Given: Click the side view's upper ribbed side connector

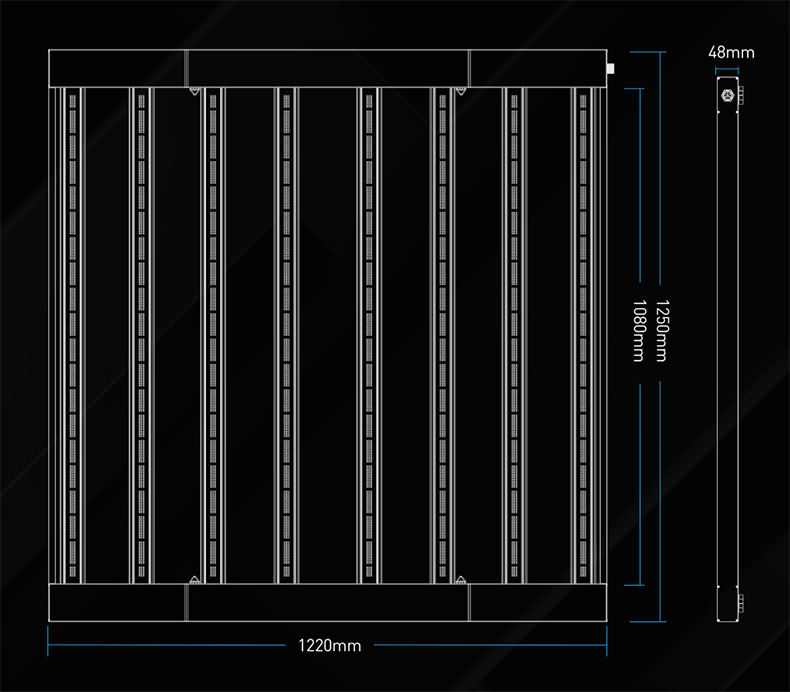Looking at the screenshot, I should (x=741, y=96).
